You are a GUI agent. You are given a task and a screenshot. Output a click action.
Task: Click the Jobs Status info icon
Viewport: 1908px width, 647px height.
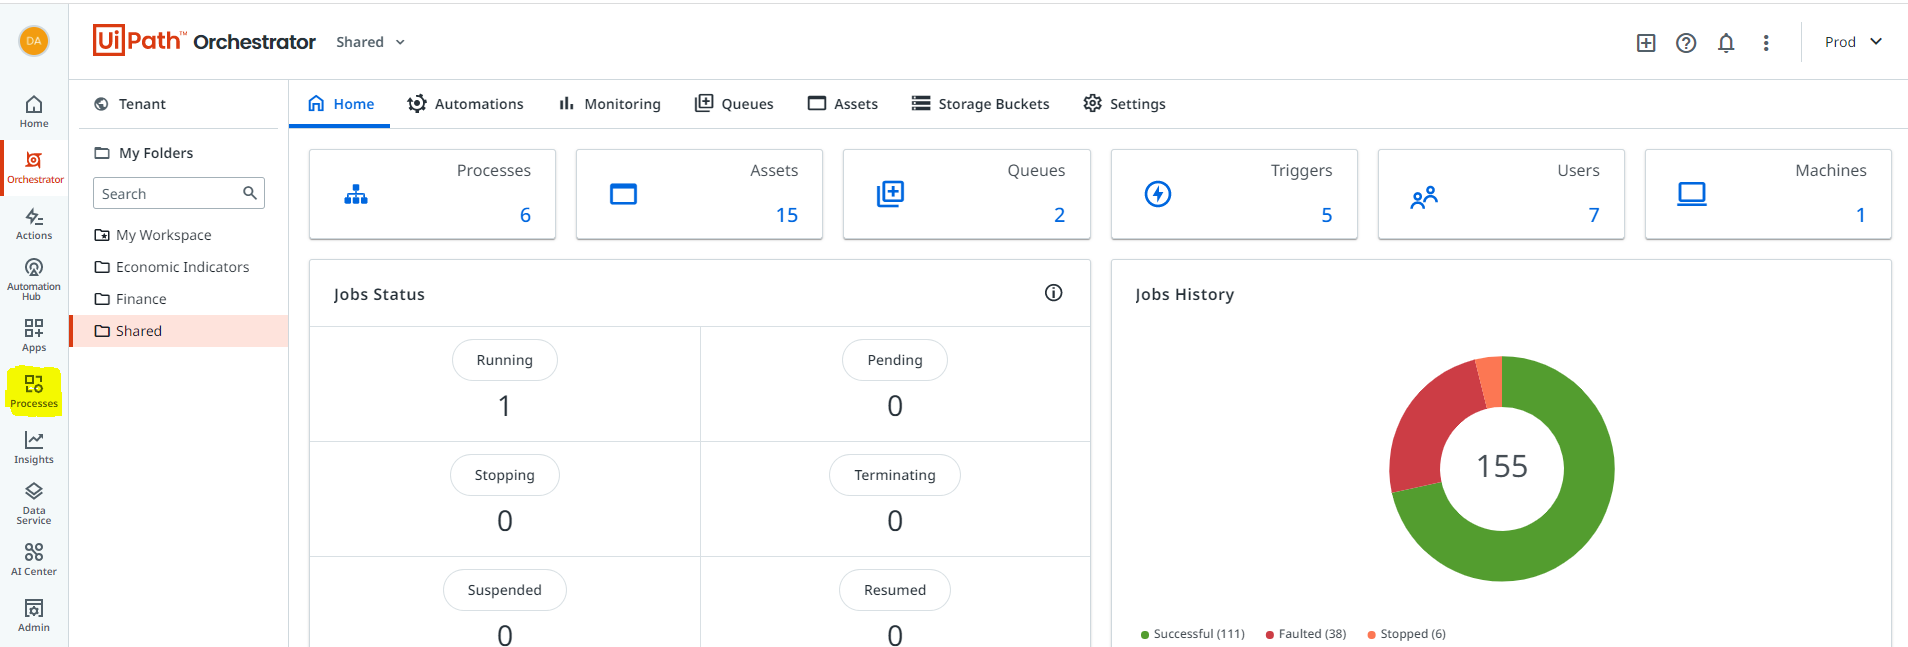tap(1053, 293)
